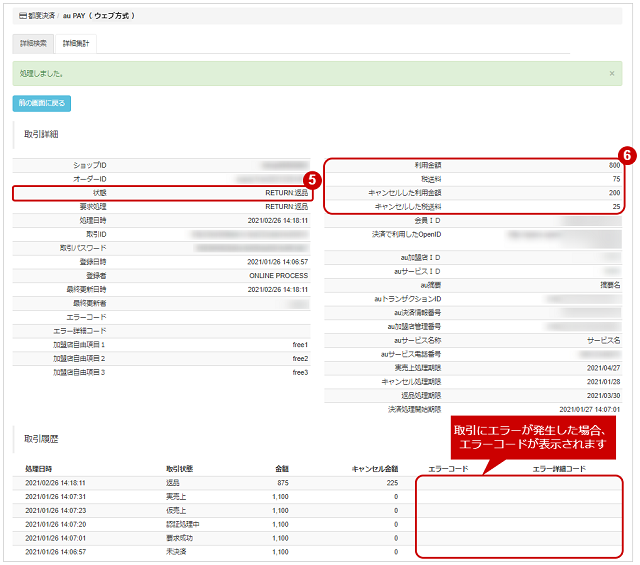Select the free1 value
The image size is (640, 565).
point(300,345)
